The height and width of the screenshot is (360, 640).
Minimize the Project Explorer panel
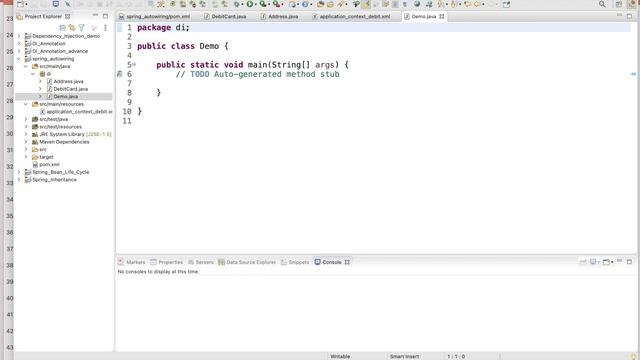point(95,16)
